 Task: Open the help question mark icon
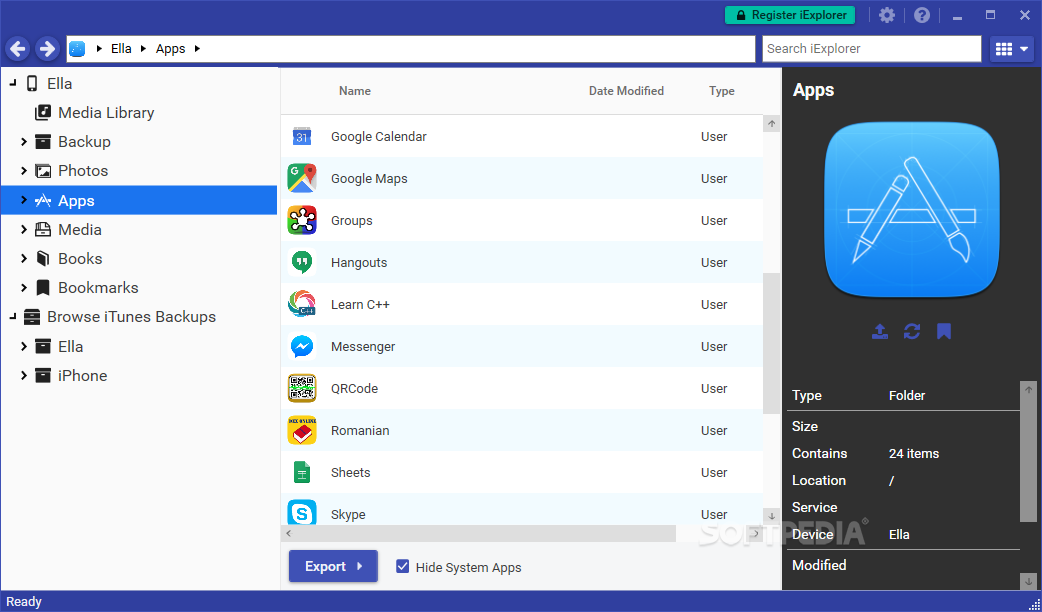(x=922, y=15)
